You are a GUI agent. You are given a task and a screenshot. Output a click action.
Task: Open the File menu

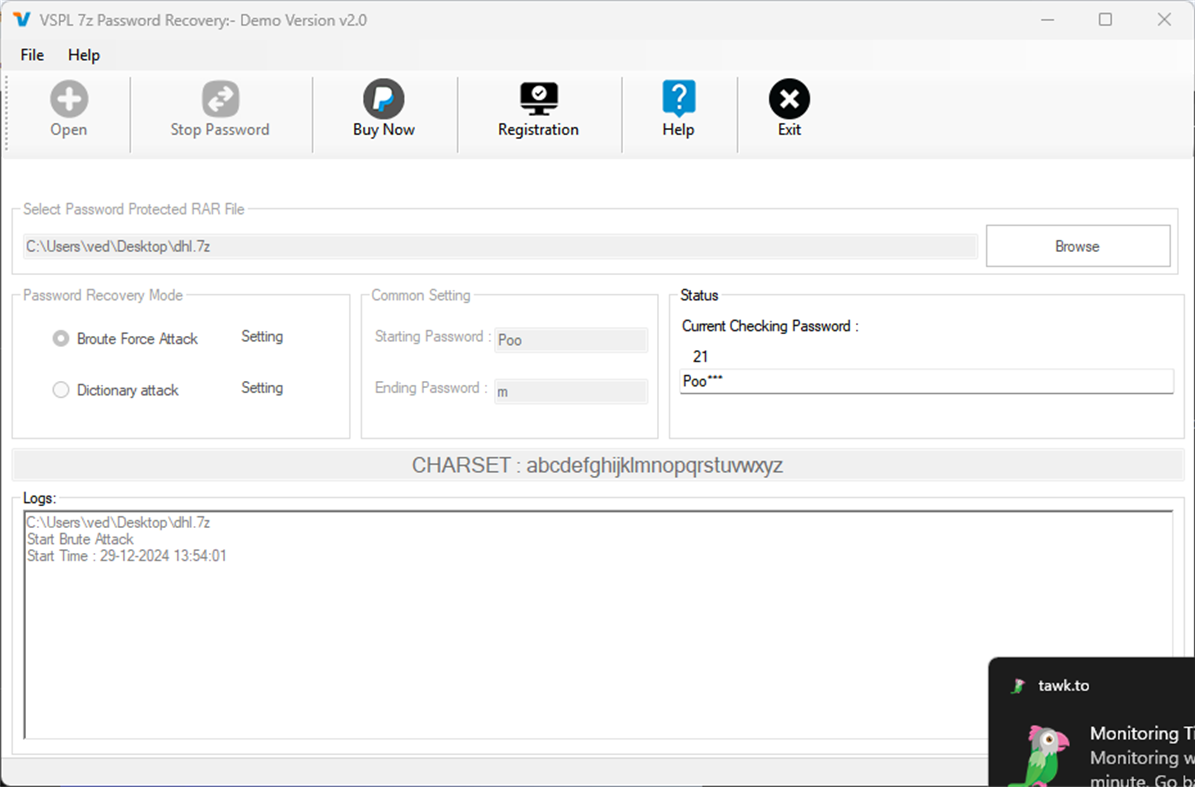pyautogui.click(x=31, y=55)
